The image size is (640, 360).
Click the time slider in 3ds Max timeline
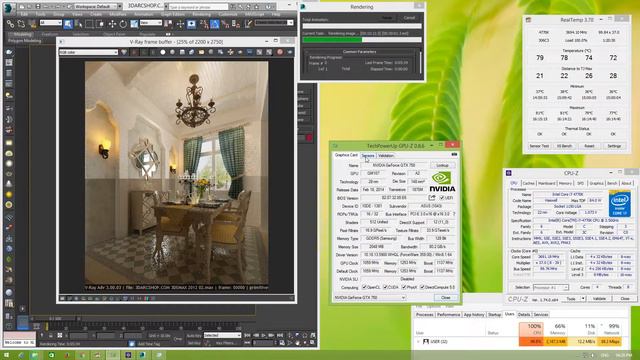coord(55,318)
